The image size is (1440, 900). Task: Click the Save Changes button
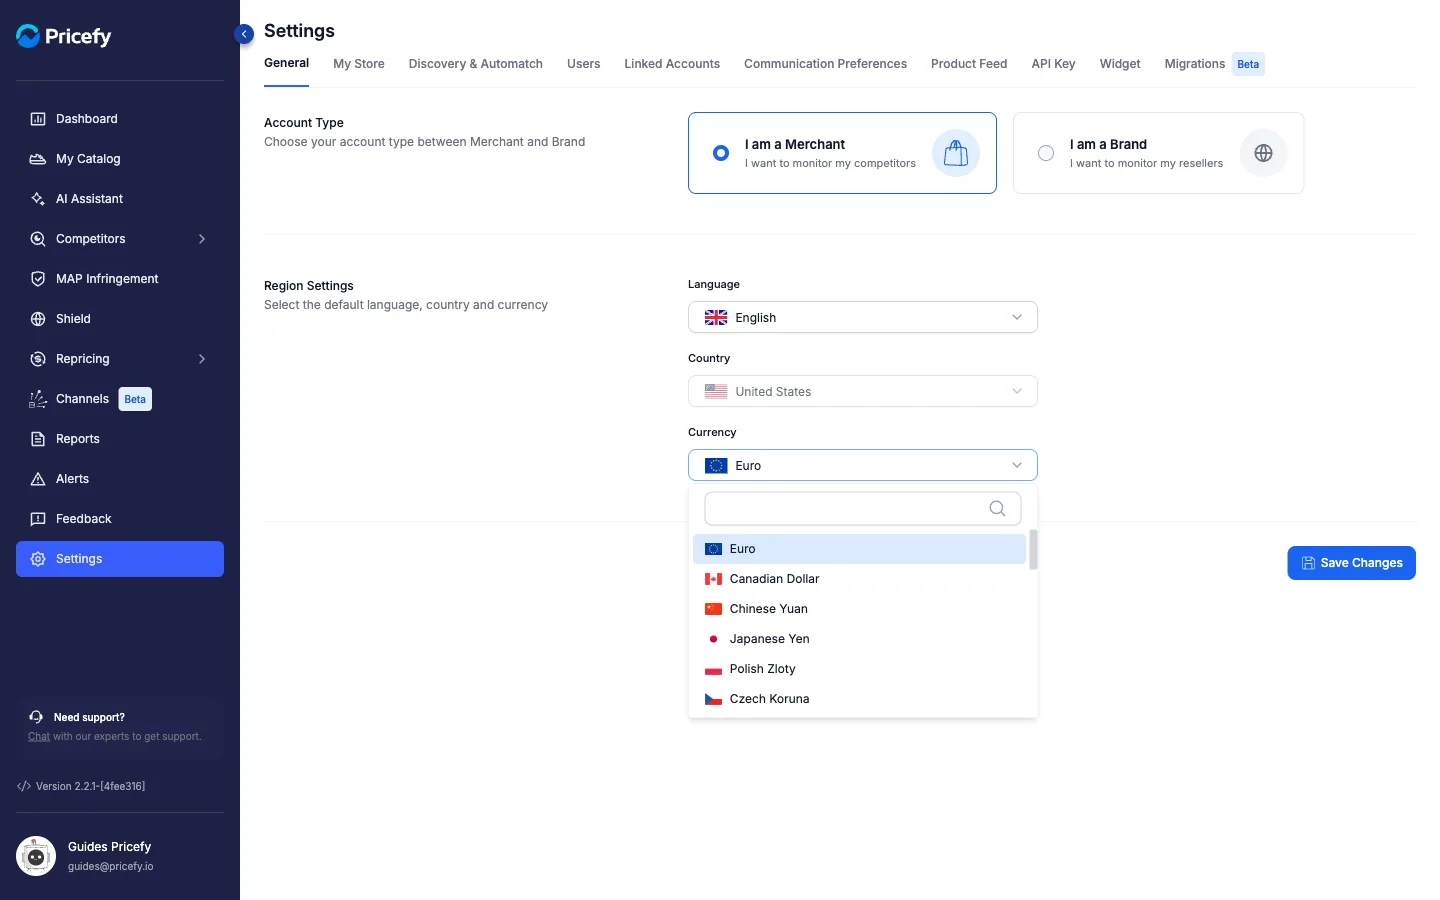point(1351,563)
